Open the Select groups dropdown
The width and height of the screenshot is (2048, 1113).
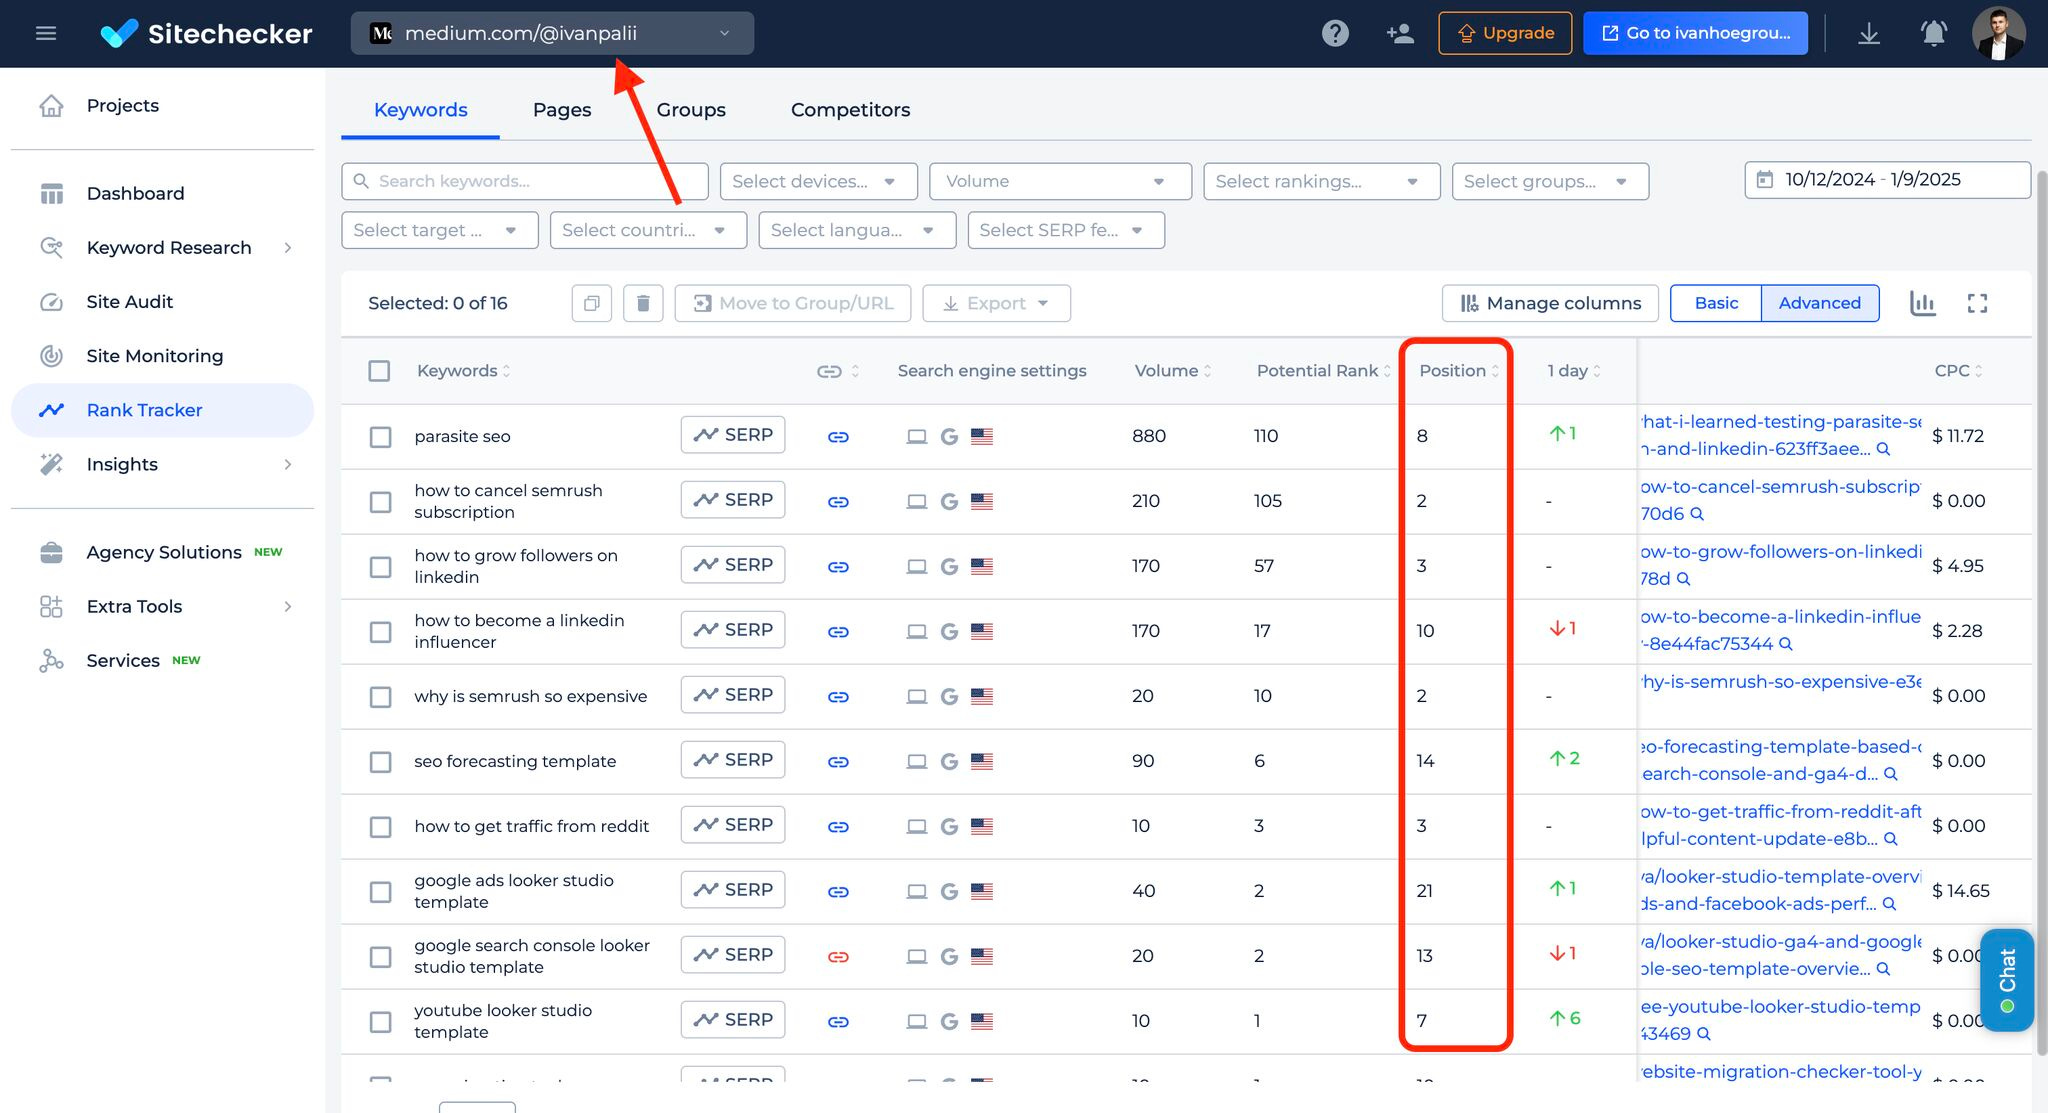point(1550,181)
